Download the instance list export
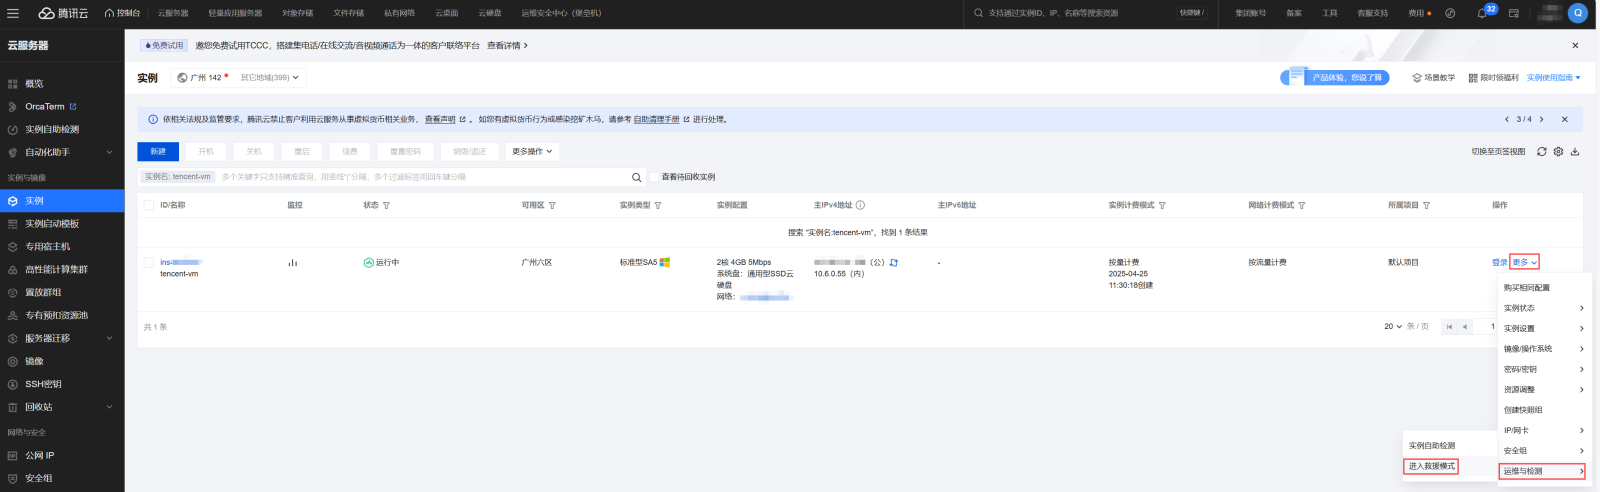The image size is (1600, 492). (1575, 152)
